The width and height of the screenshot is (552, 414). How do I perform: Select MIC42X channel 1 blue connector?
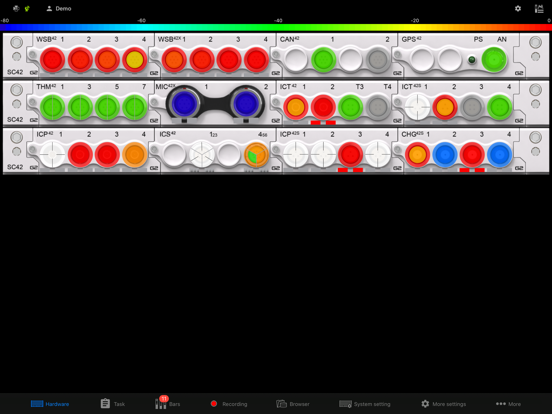coord(184,104)
